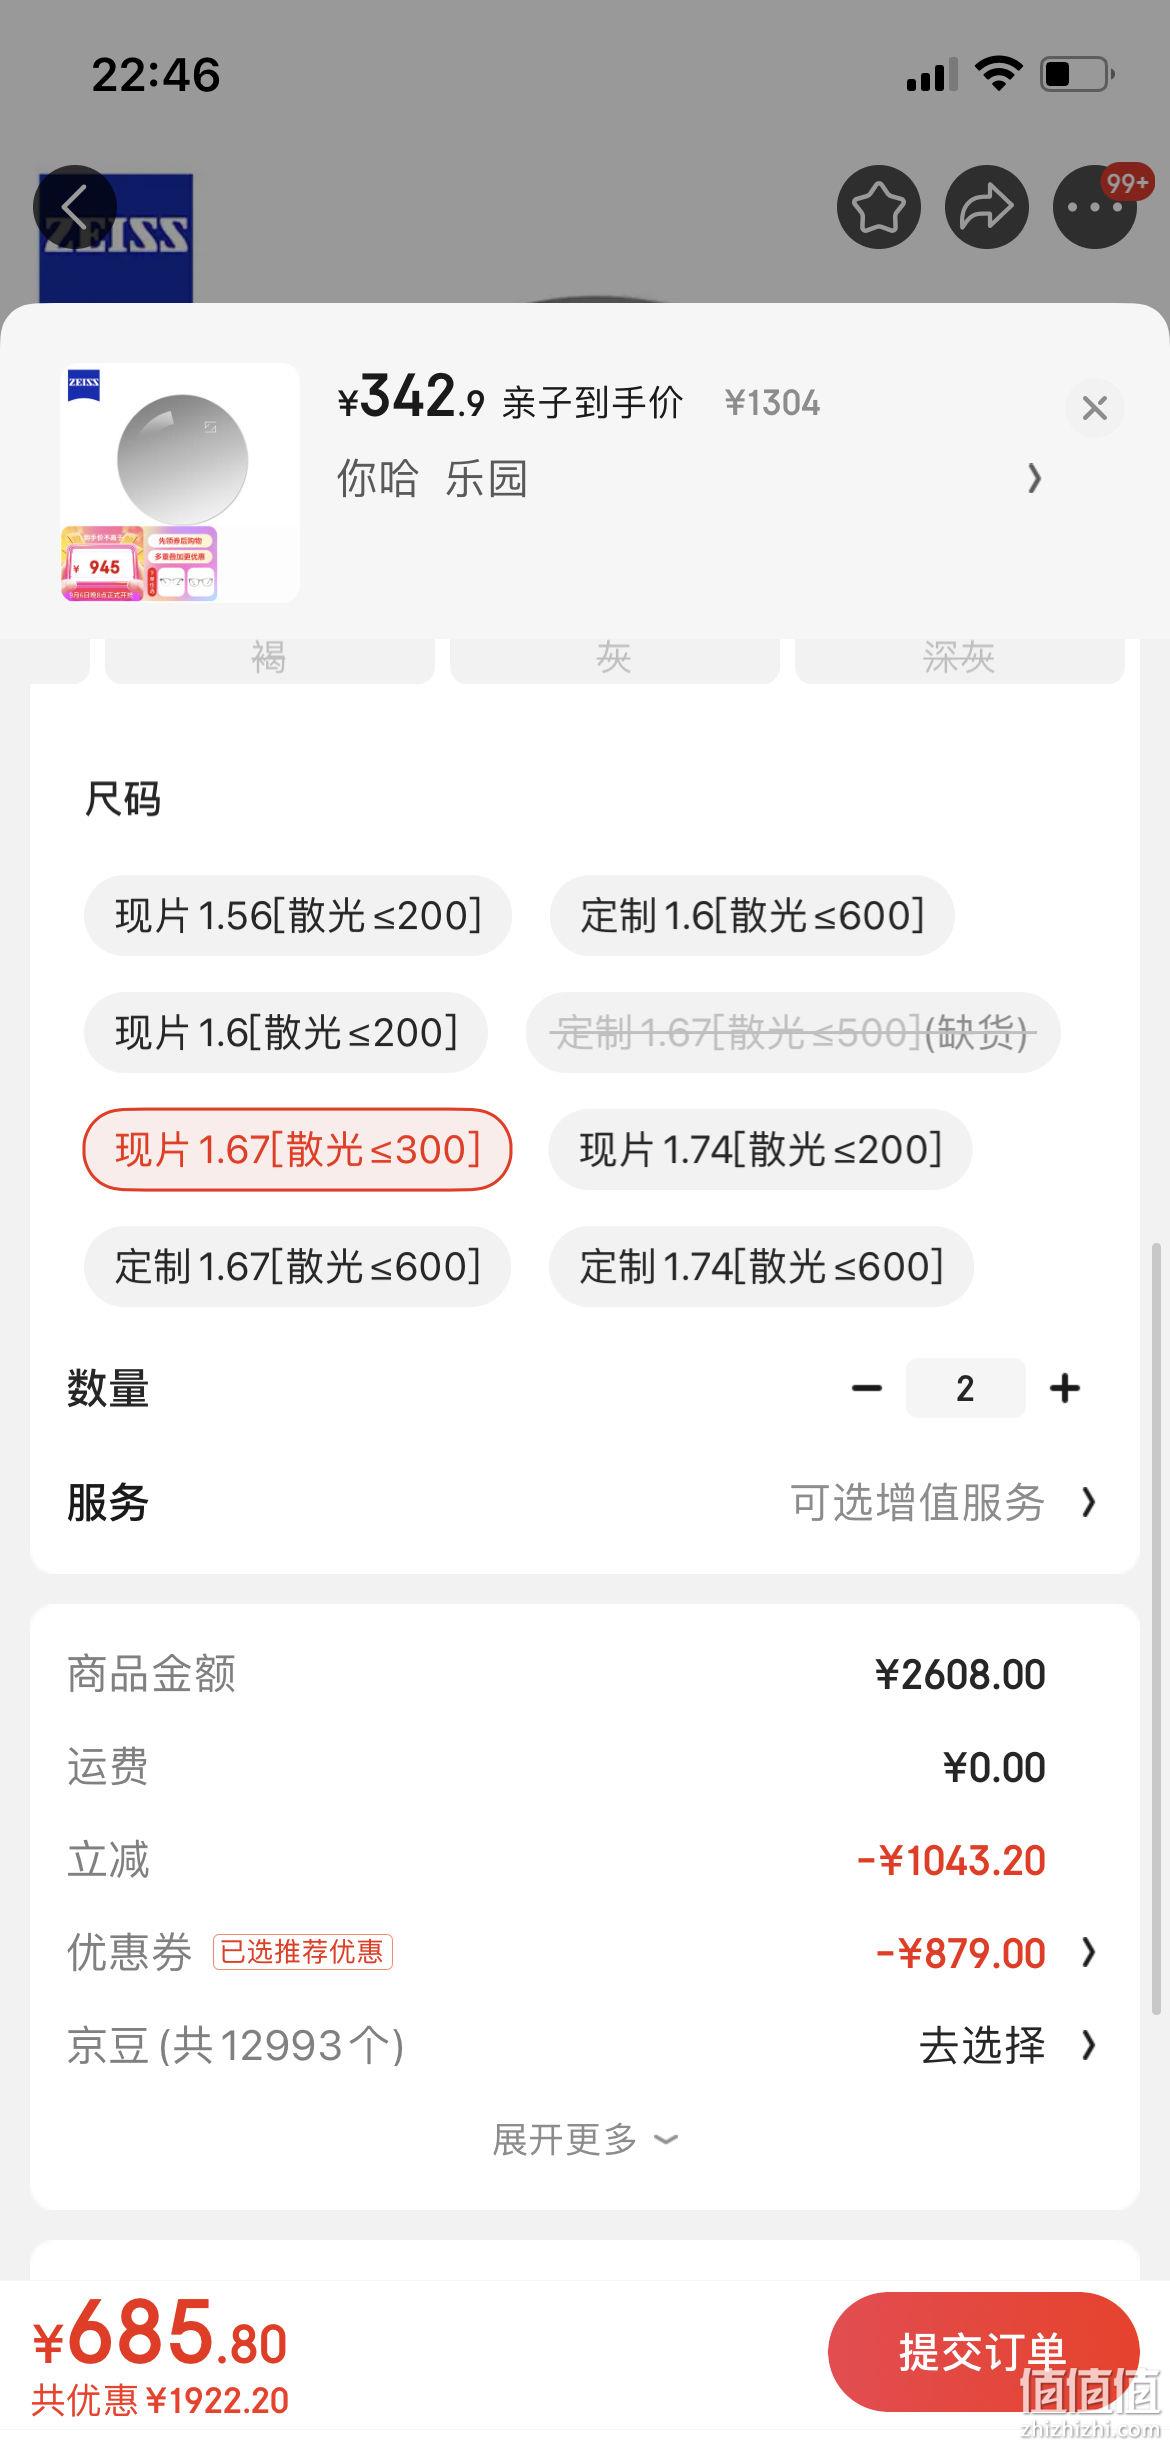Select the 灰 color option
1170x2447 pixels.
(614, 659)
